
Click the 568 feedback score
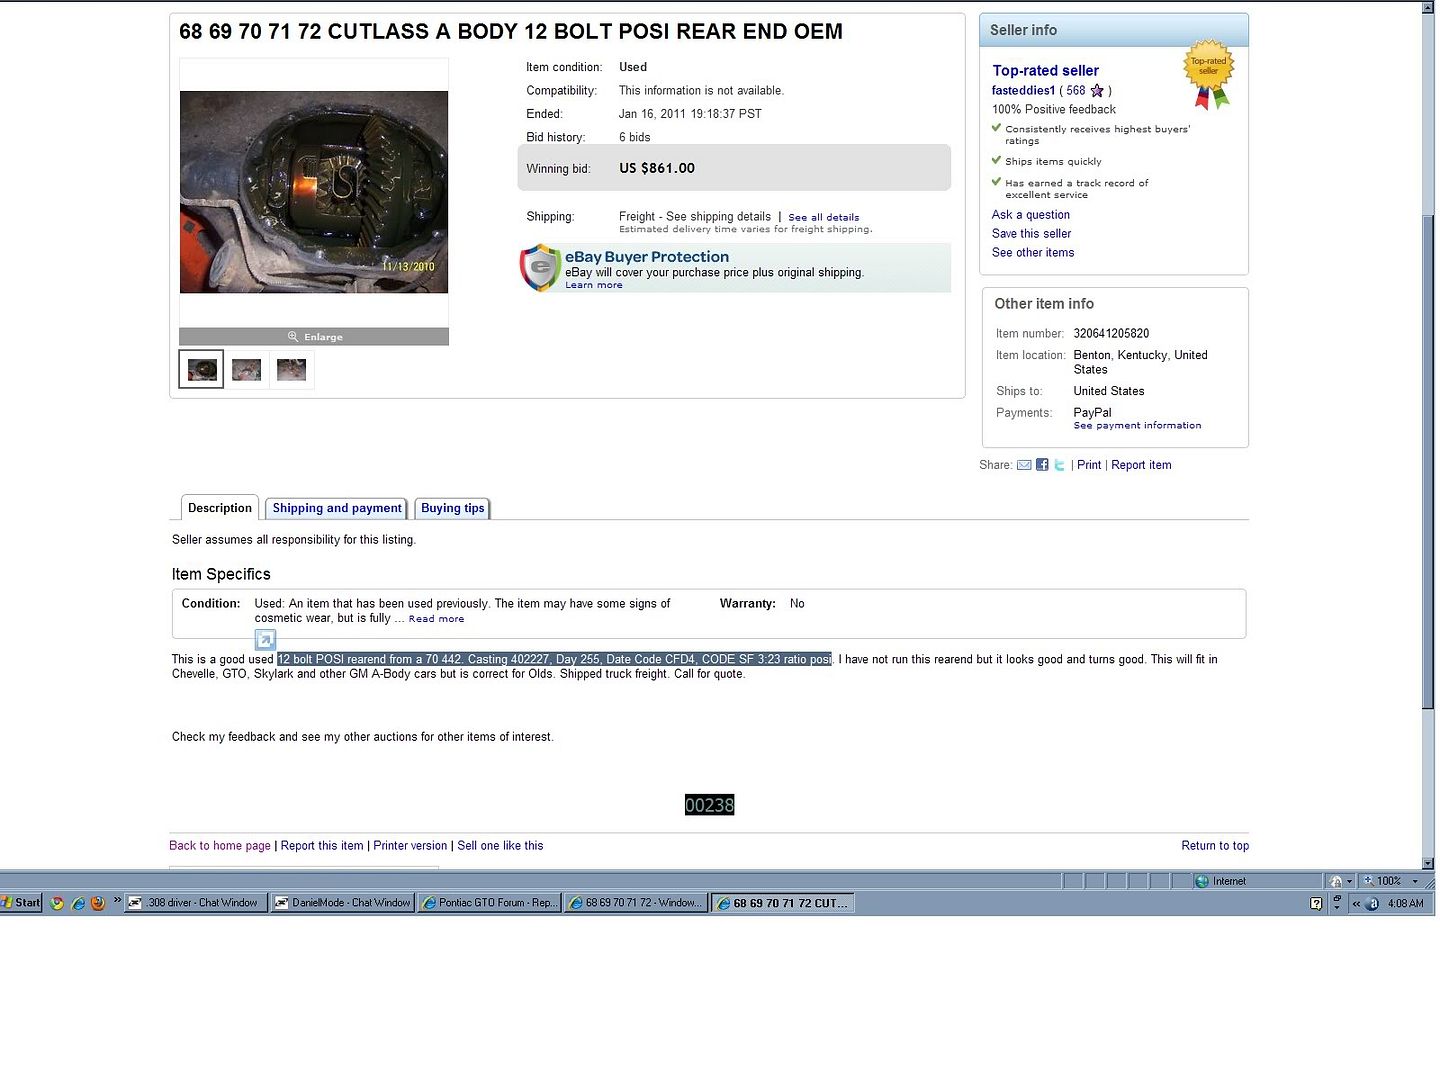(1075, 90)
